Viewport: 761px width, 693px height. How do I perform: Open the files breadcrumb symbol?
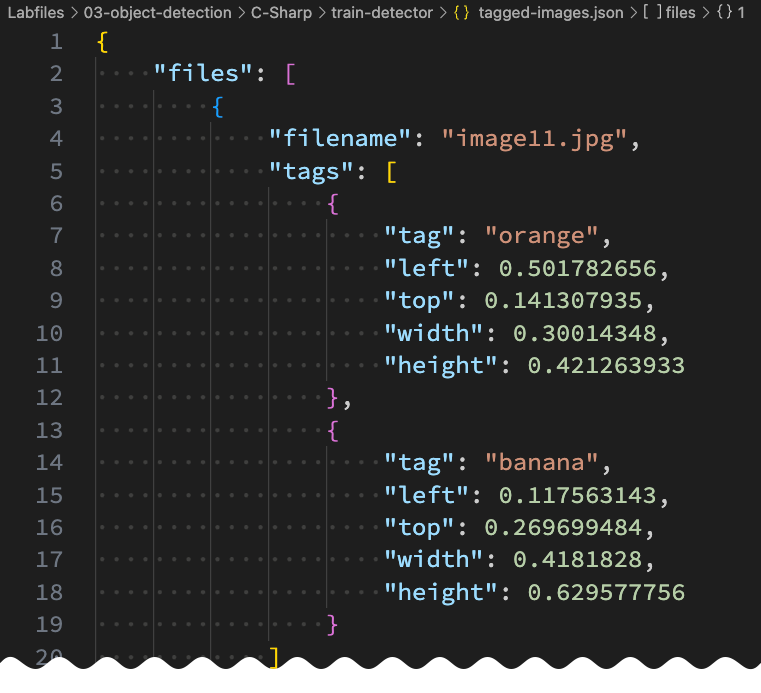coord(680,13)
